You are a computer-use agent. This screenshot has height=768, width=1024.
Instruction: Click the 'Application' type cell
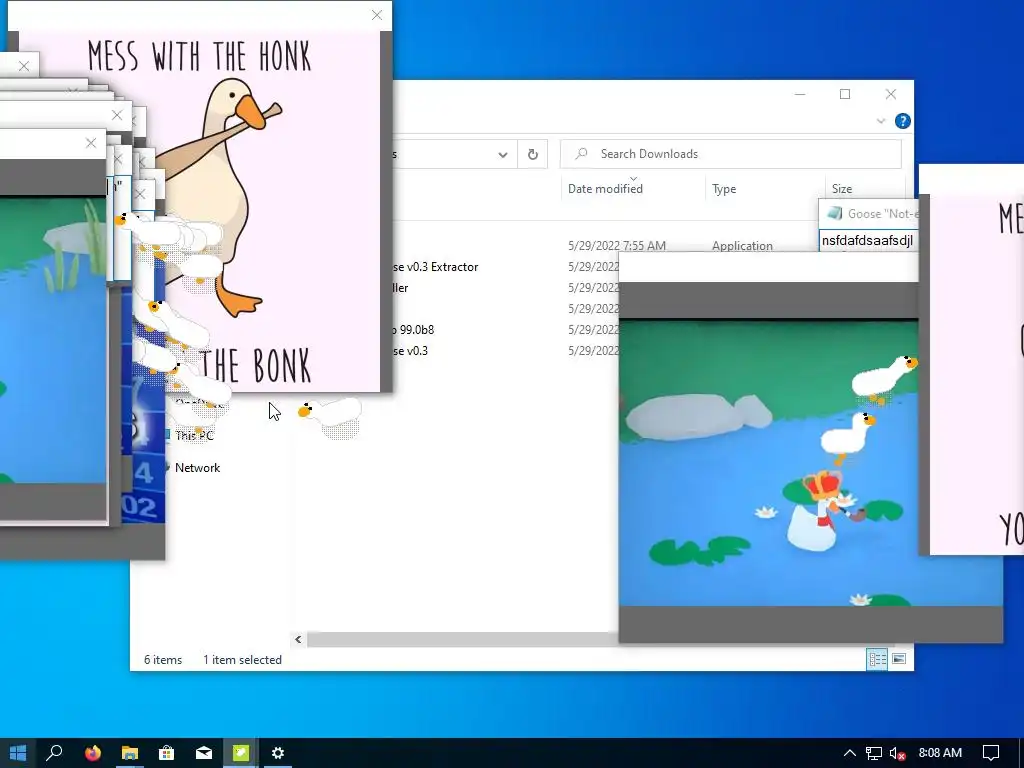742,246
